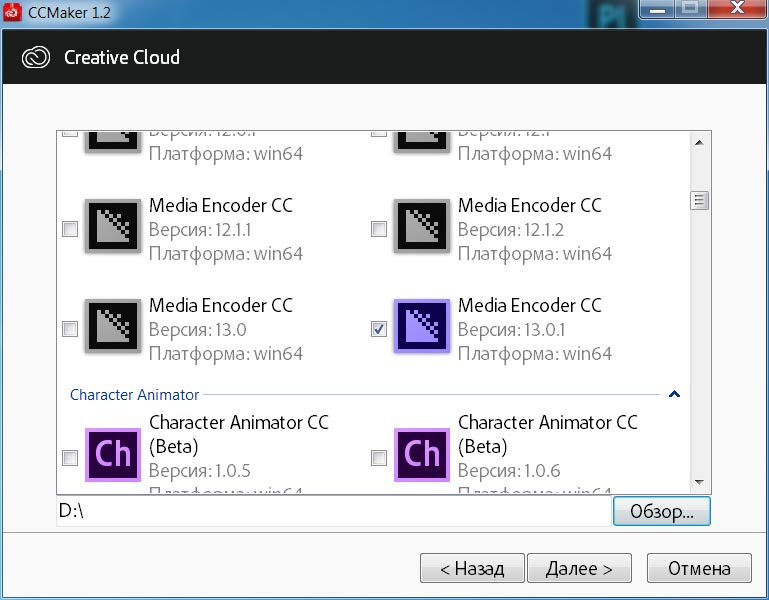Viewport: 769px width, 600px height.
Task: Click Character Animator CC (Beta) 1.0.5 title
Action: pyautogui.click(x=238, y=434)
